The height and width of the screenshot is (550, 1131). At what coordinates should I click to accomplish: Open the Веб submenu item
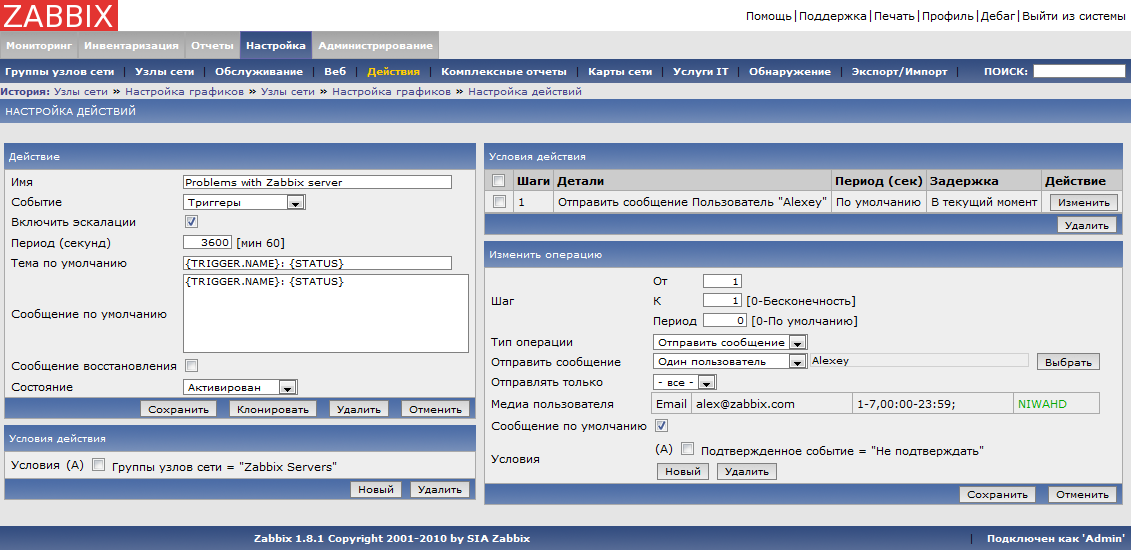tap(335, 72)
